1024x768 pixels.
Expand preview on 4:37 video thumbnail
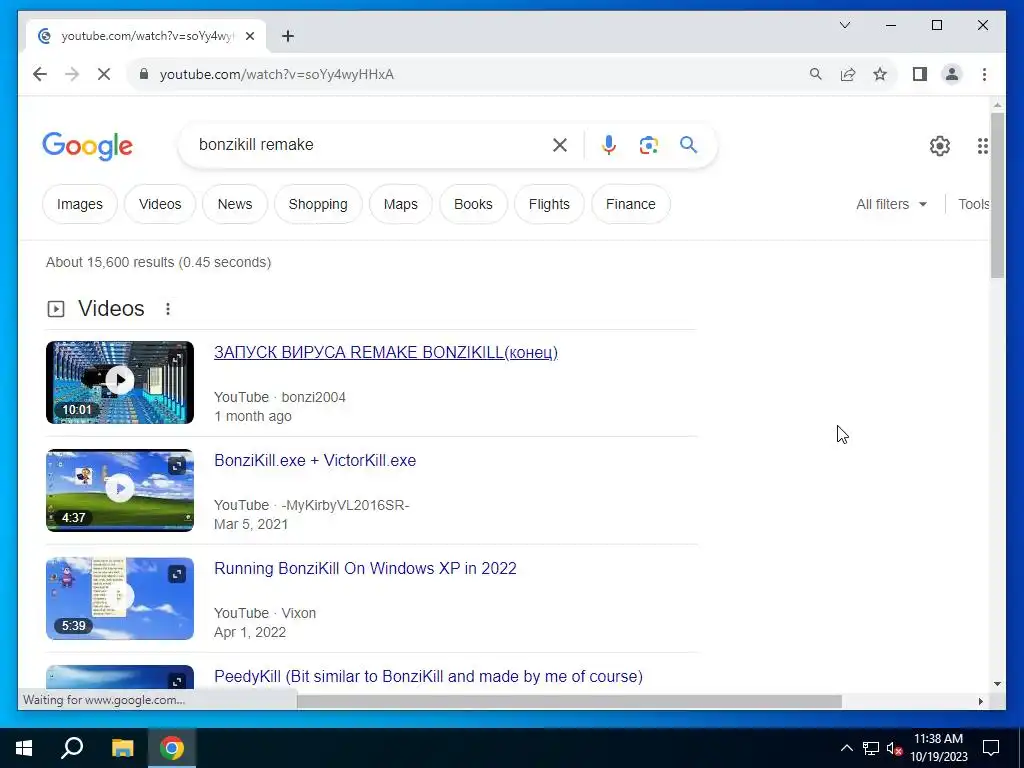coord(177,466)
